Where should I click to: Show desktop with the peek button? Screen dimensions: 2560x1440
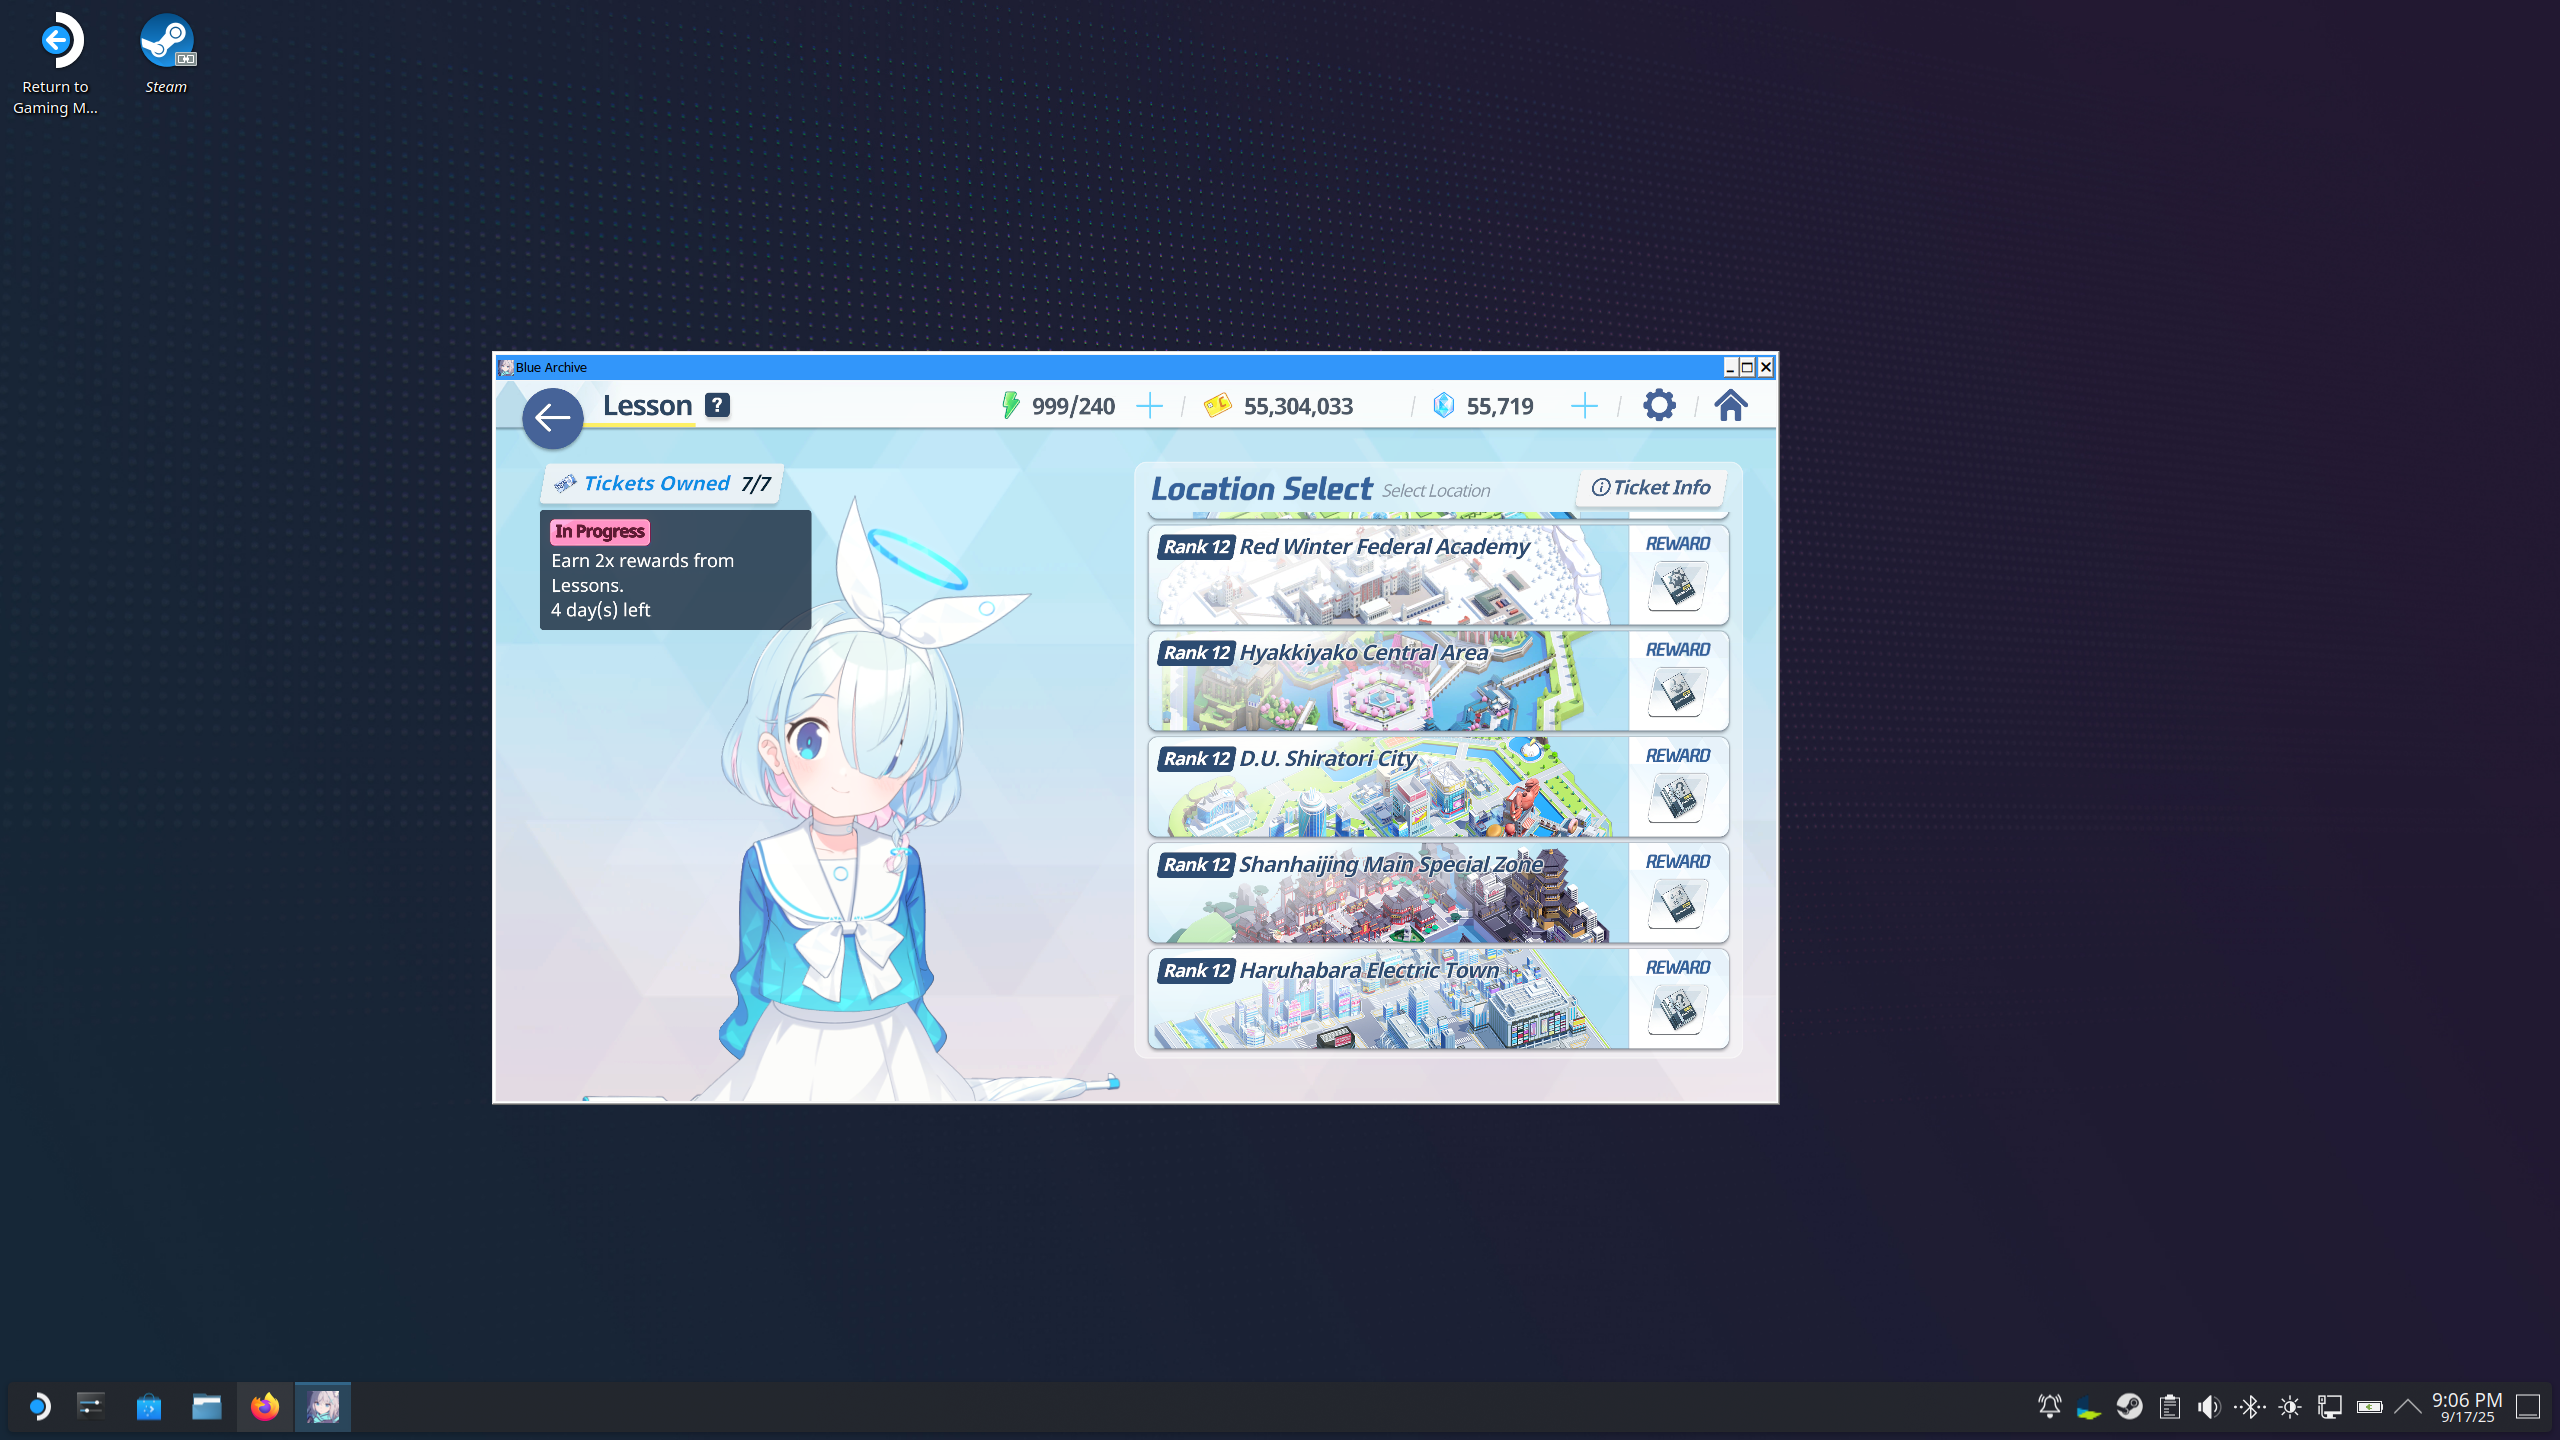[2529, 1407]
